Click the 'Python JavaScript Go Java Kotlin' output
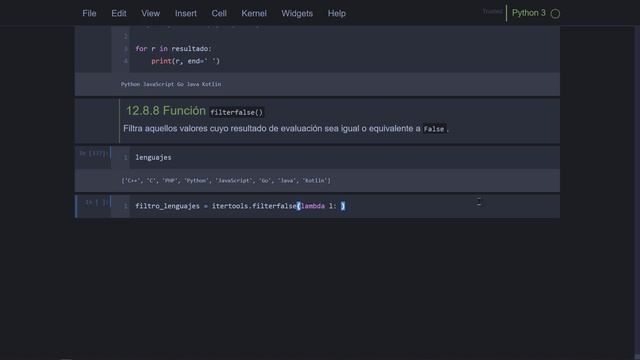This screenshot has width=640, height=360. [x=171, y=84]
